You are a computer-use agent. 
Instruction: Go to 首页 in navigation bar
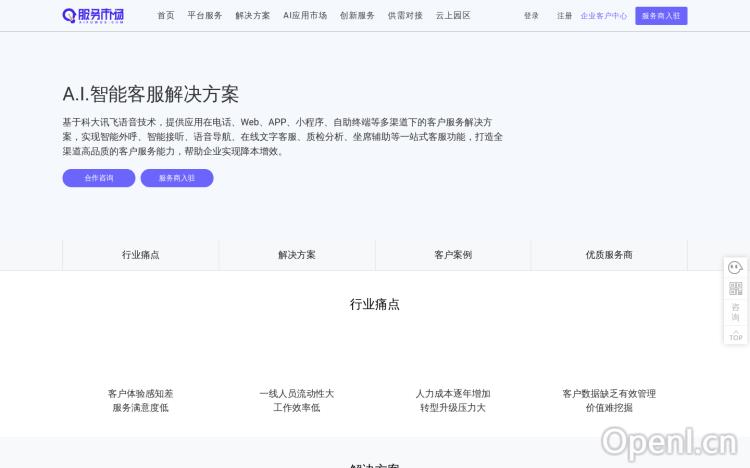(165, 16)
